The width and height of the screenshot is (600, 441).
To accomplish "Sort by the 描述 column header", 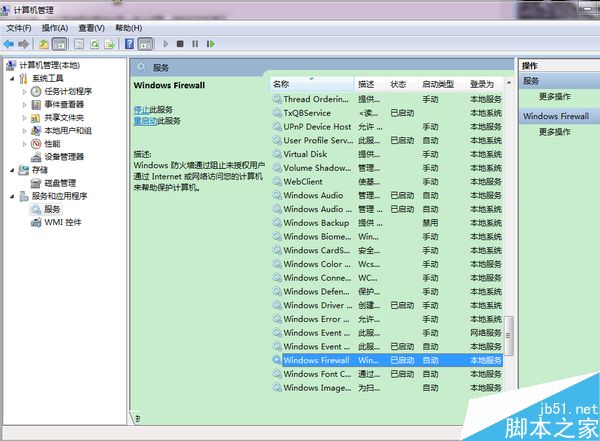I will coord(369,84).
